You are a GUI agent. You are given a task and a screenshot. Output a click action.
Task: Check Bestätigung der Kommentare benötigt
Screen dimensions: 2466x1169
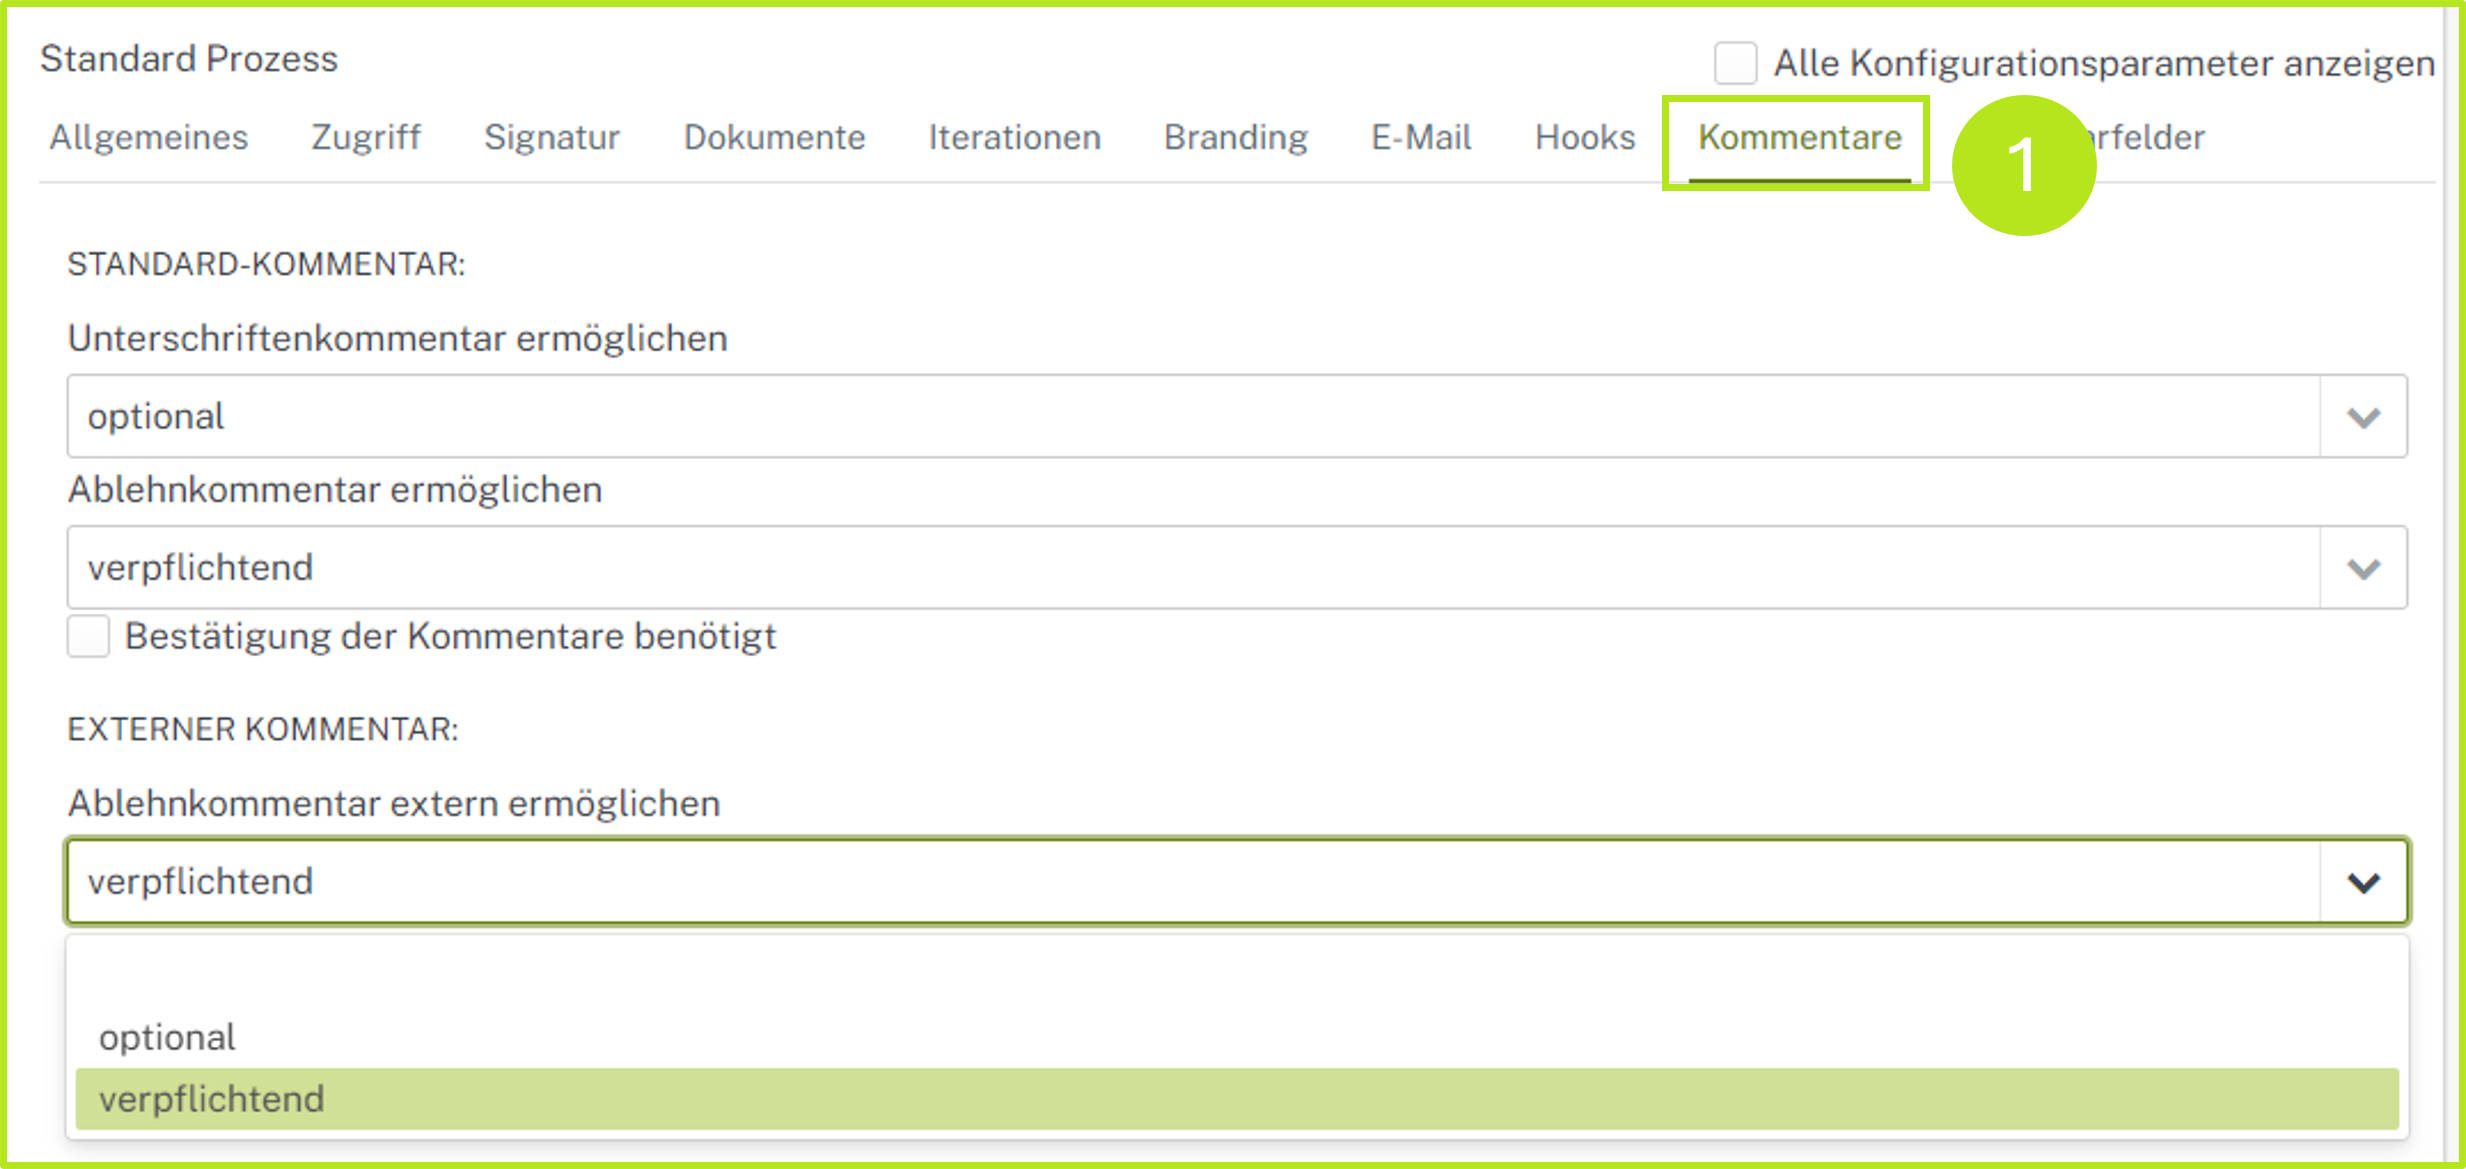point(89,637)
